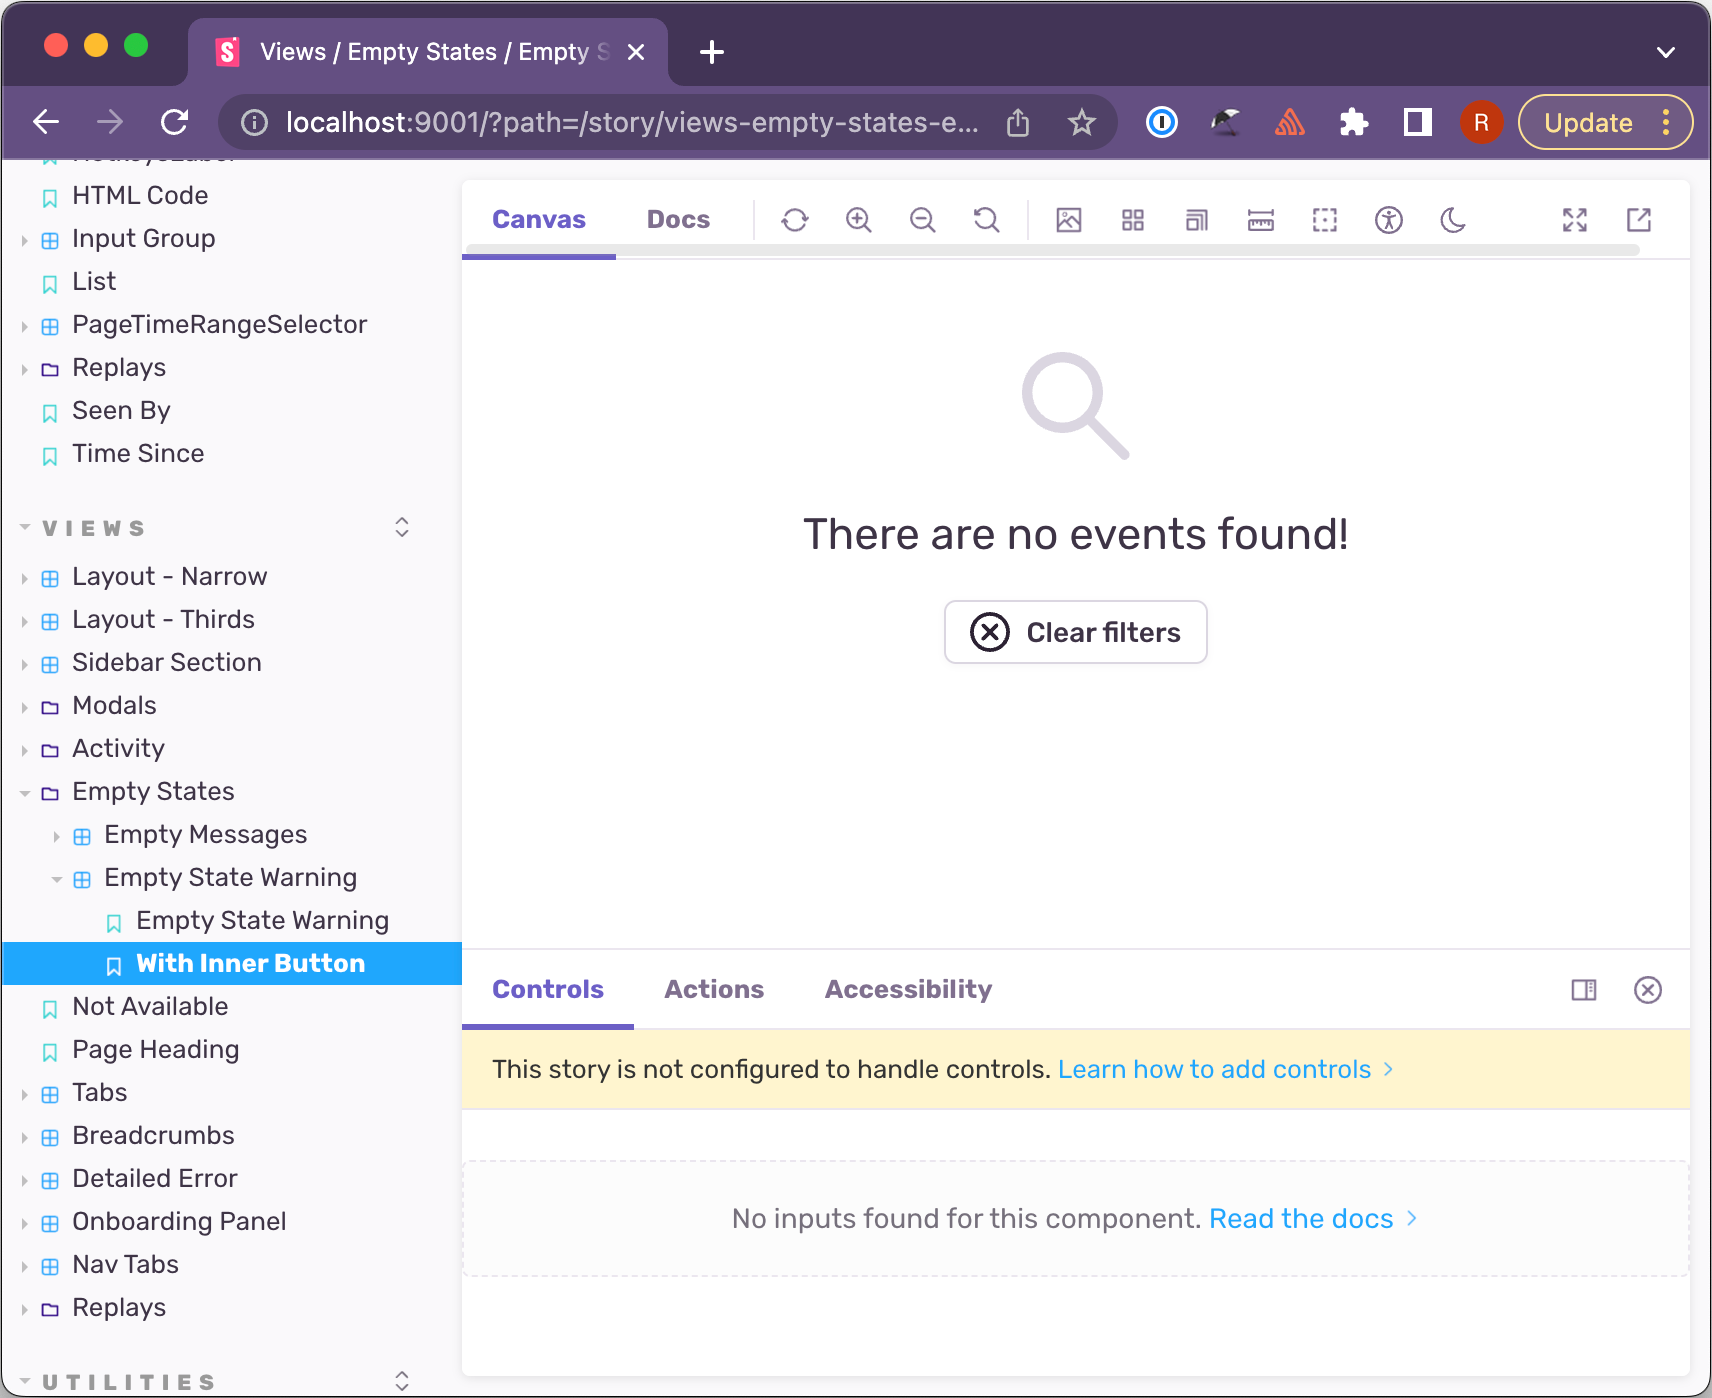Open the HTML Code story
This screenshot has width=1712, height=1398.
tap(140, 195)
